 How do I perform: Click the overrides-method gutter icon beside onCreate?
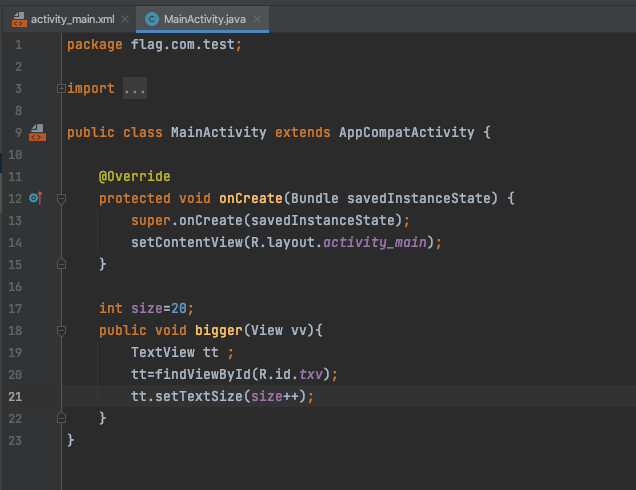coord(37,199)
